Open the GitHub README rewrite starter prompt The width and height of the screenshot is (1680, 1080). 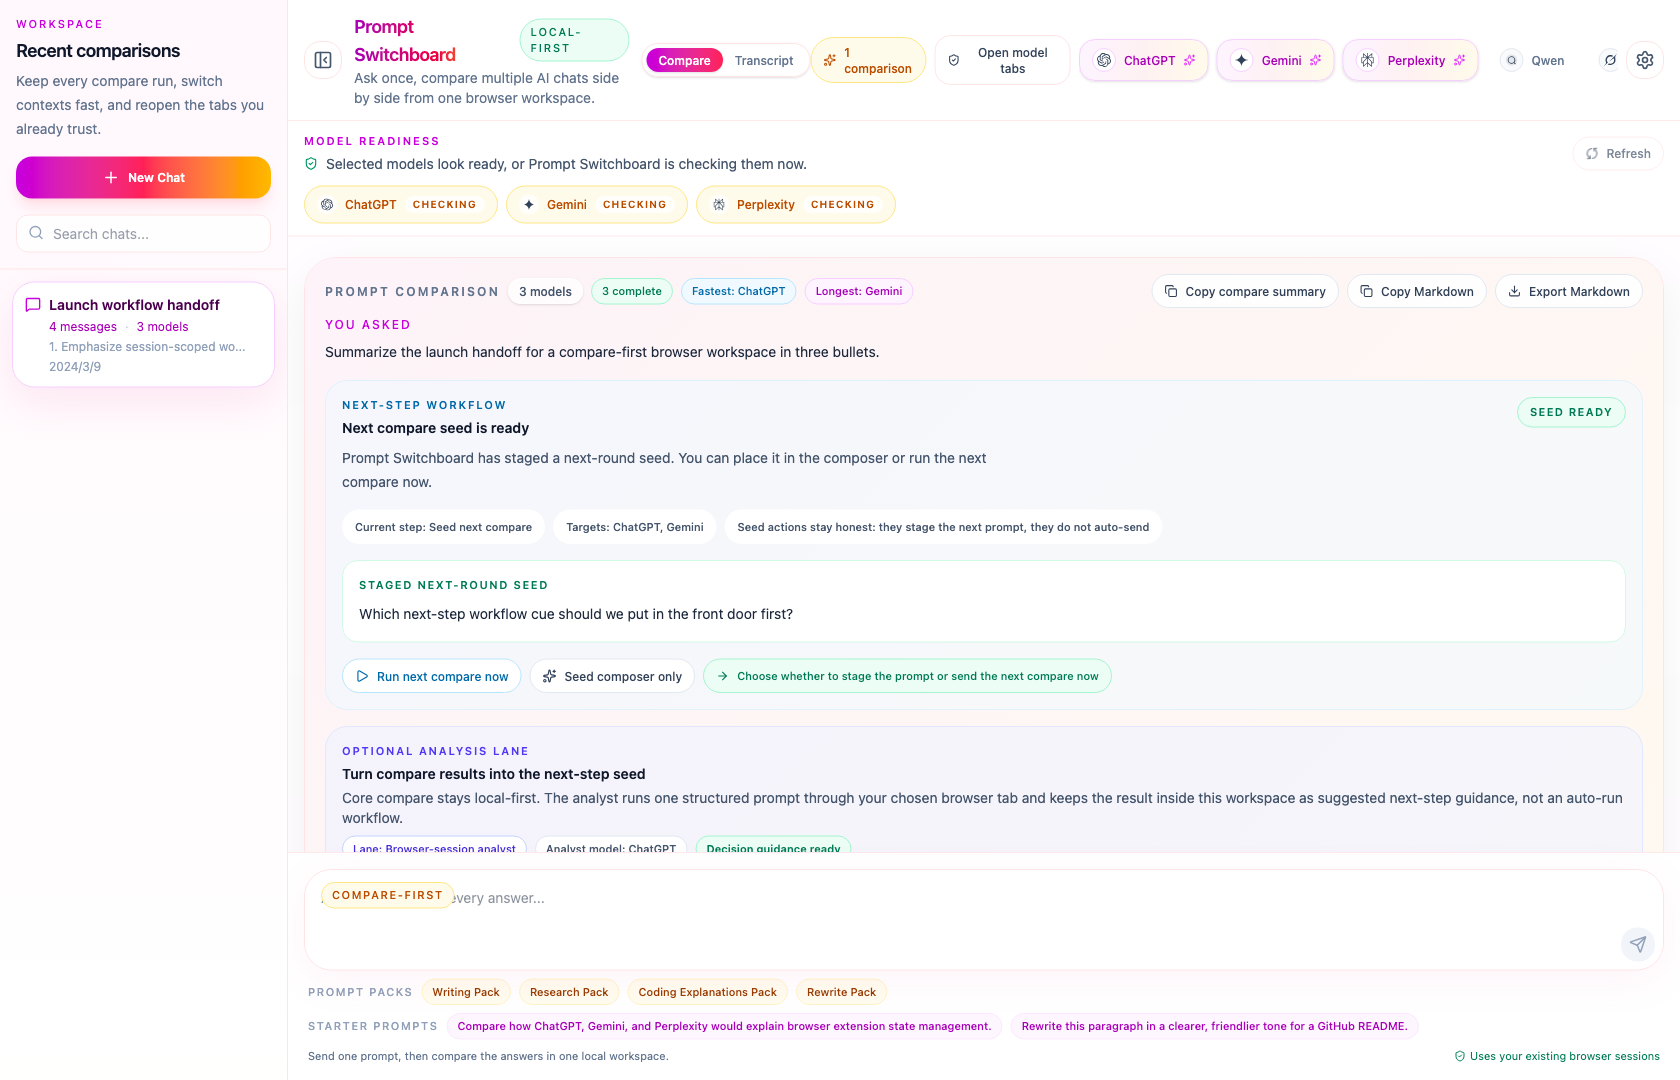click(1213, 1026)
